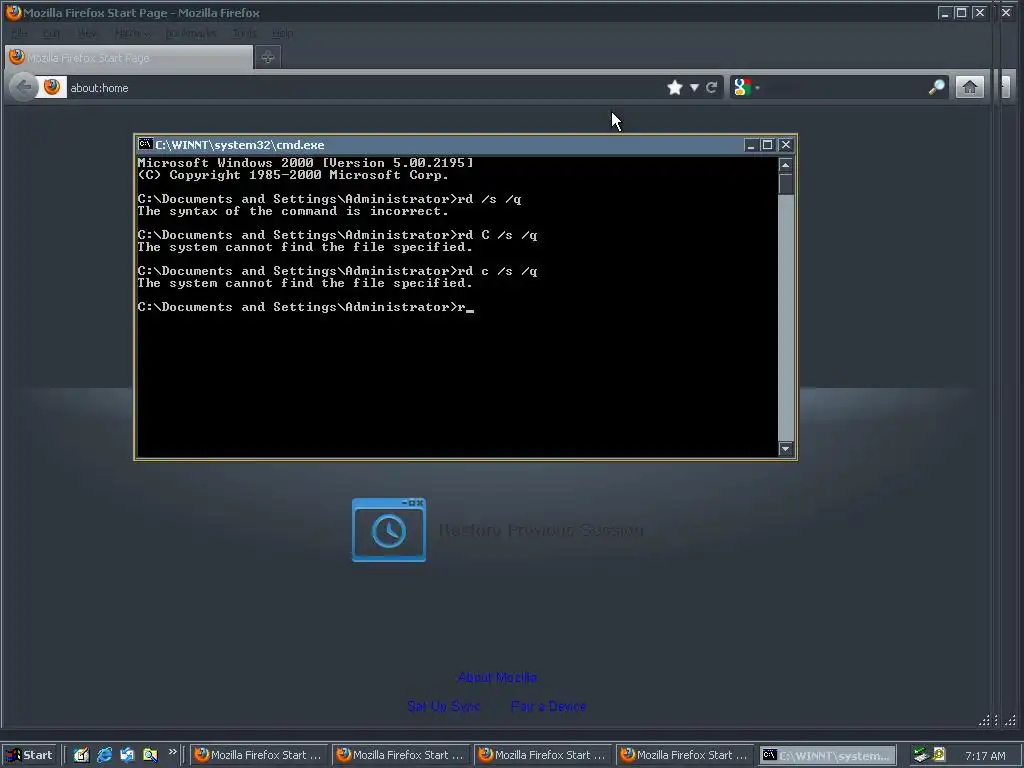The image size is (1024, 768).
Task: Click the Set Up Sync link
Action: click(443, 706)
